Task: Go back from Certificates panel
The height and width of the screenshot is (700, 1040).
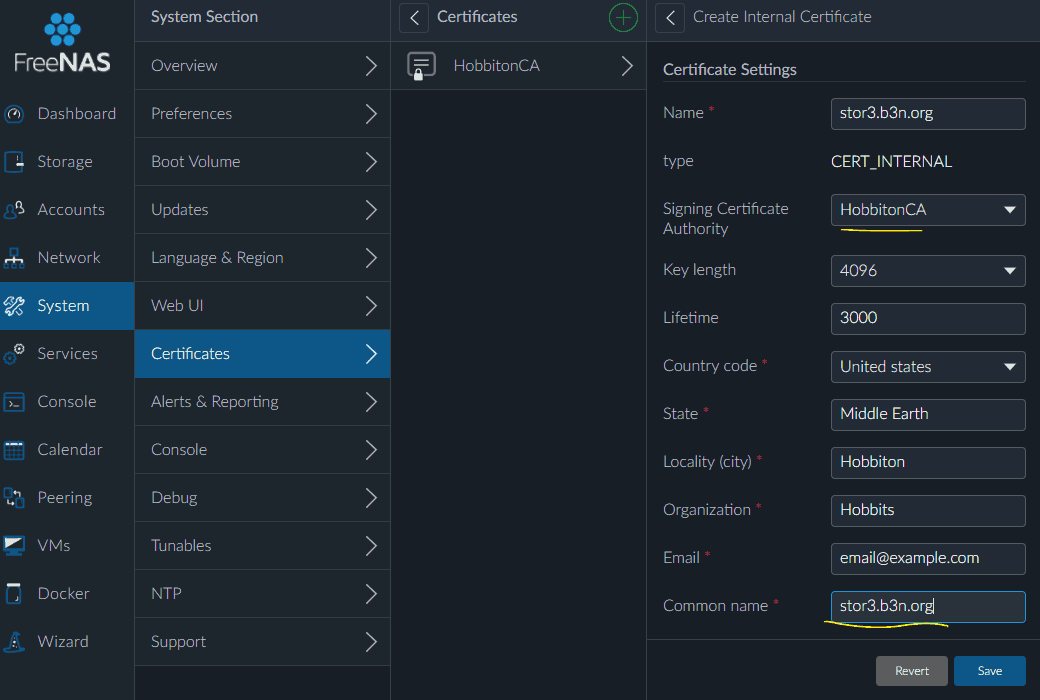Action: 415,17
